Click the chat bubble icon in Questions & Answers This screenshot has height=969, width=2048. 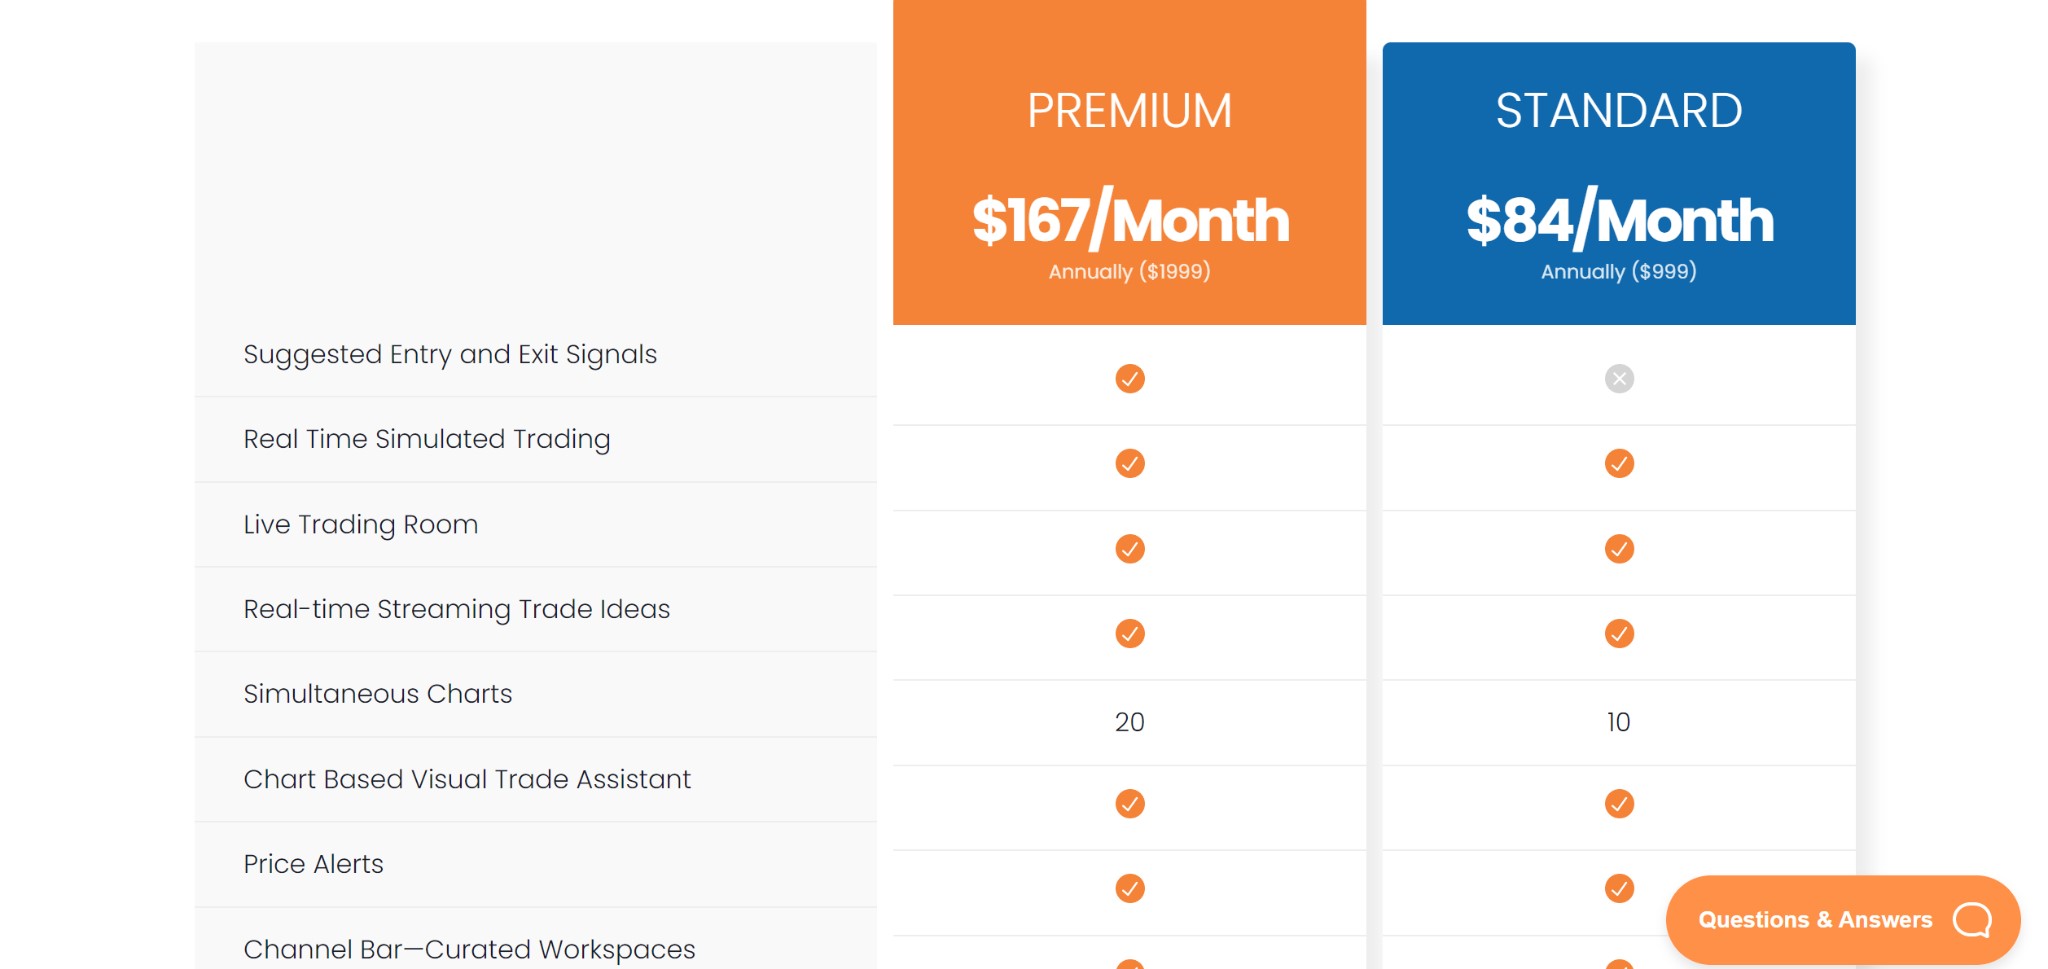[1972, 920]
